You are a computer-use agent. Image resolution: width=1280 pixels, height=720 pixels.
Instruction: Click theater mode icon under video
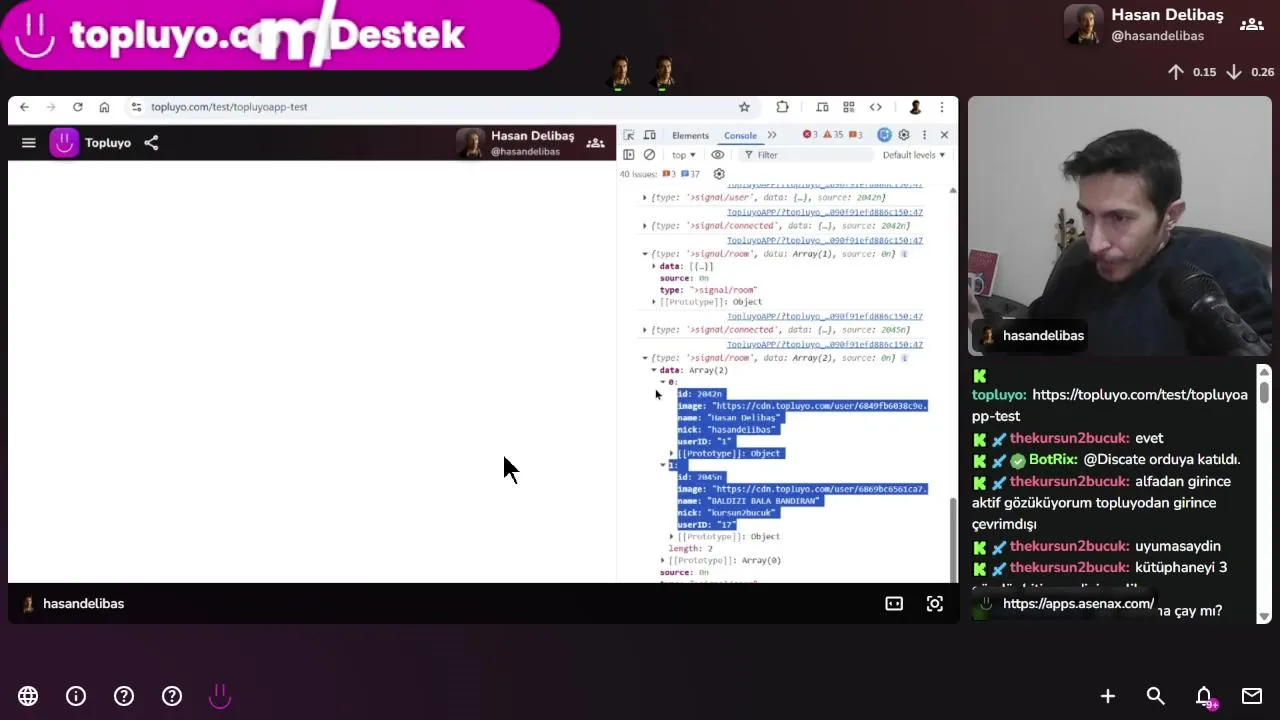pyautogui.click(x=894, y=604)
